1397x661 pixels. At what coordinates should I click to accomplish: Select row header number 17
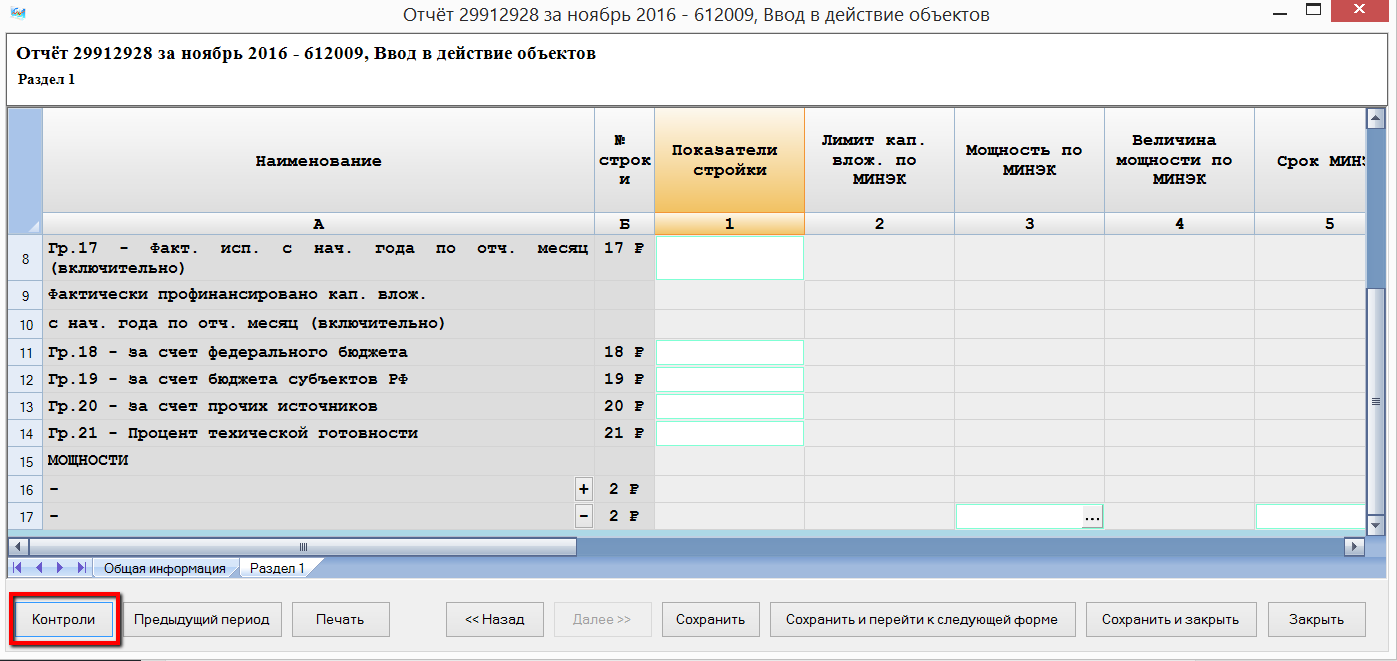pyautogui.click(x=26, y=517)
